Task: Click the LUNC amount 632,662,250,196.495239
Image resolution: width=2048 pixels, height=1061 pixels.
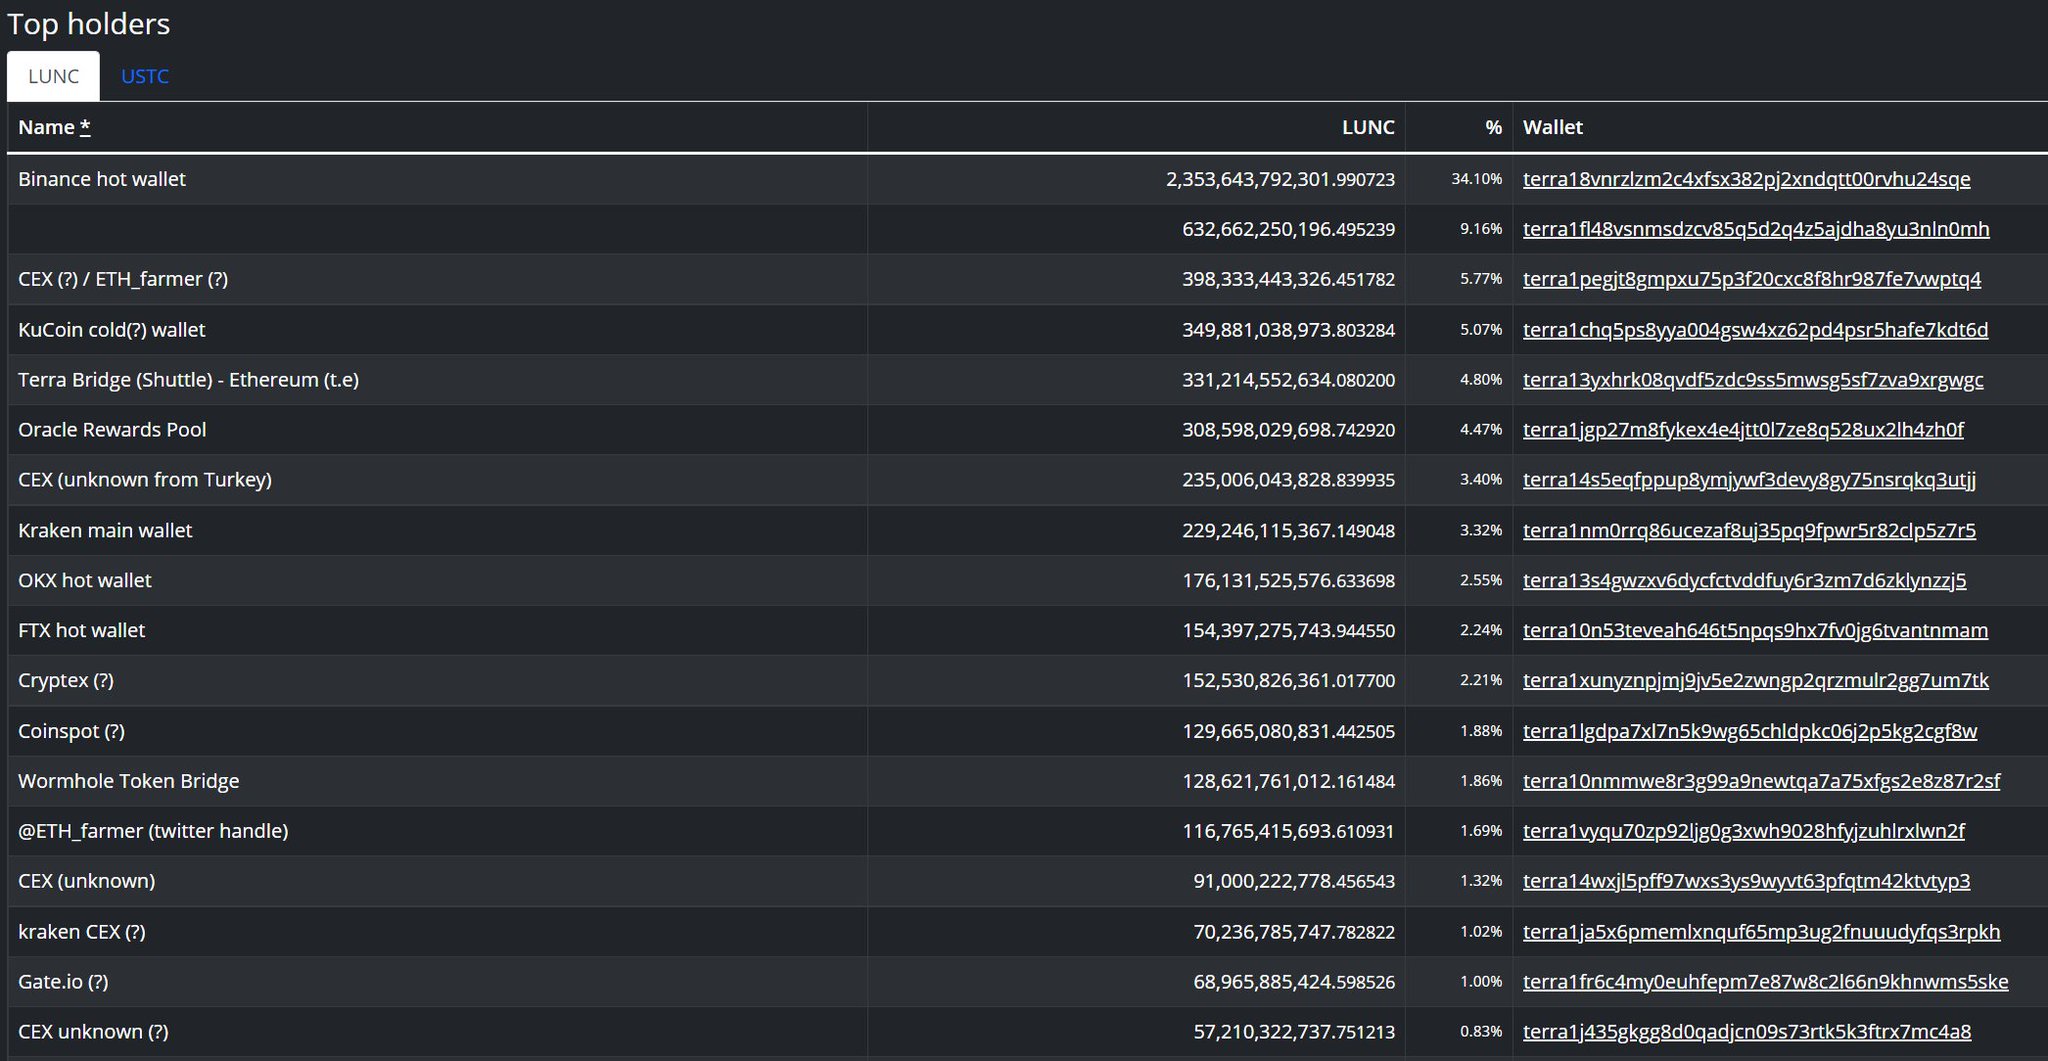Action: tap(1288, 229)
